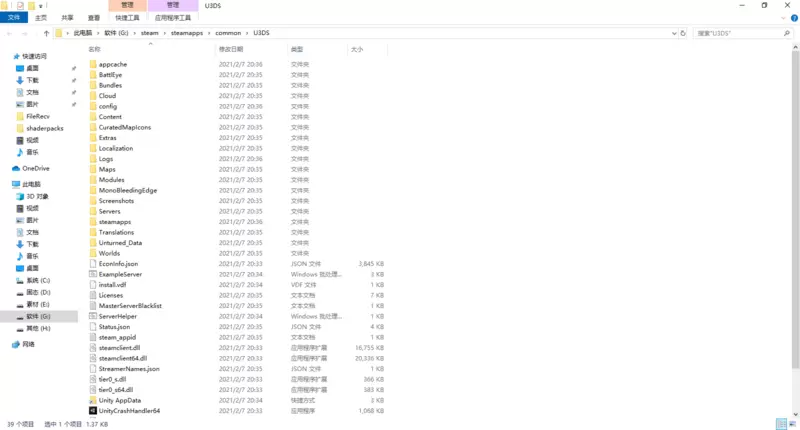This screenshot has width=800, height=430.
Task: Select the BattlEye folder icon
Action: [x=93, y=74]
